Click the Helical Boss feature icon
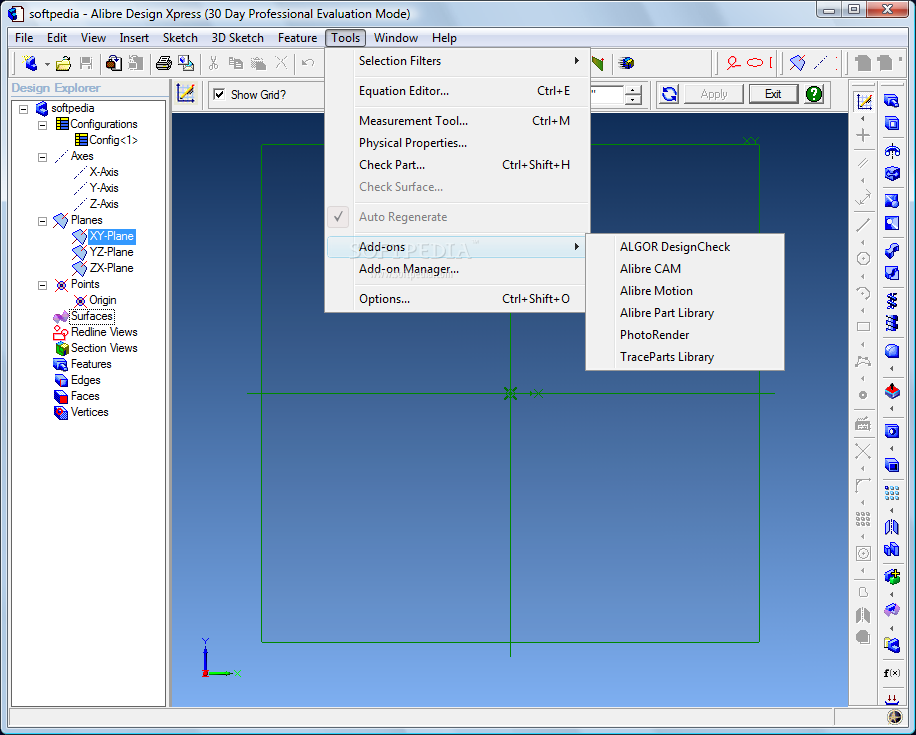Viewport: 916px width, 735px height. pyautogui.click(x=891, y=300)
